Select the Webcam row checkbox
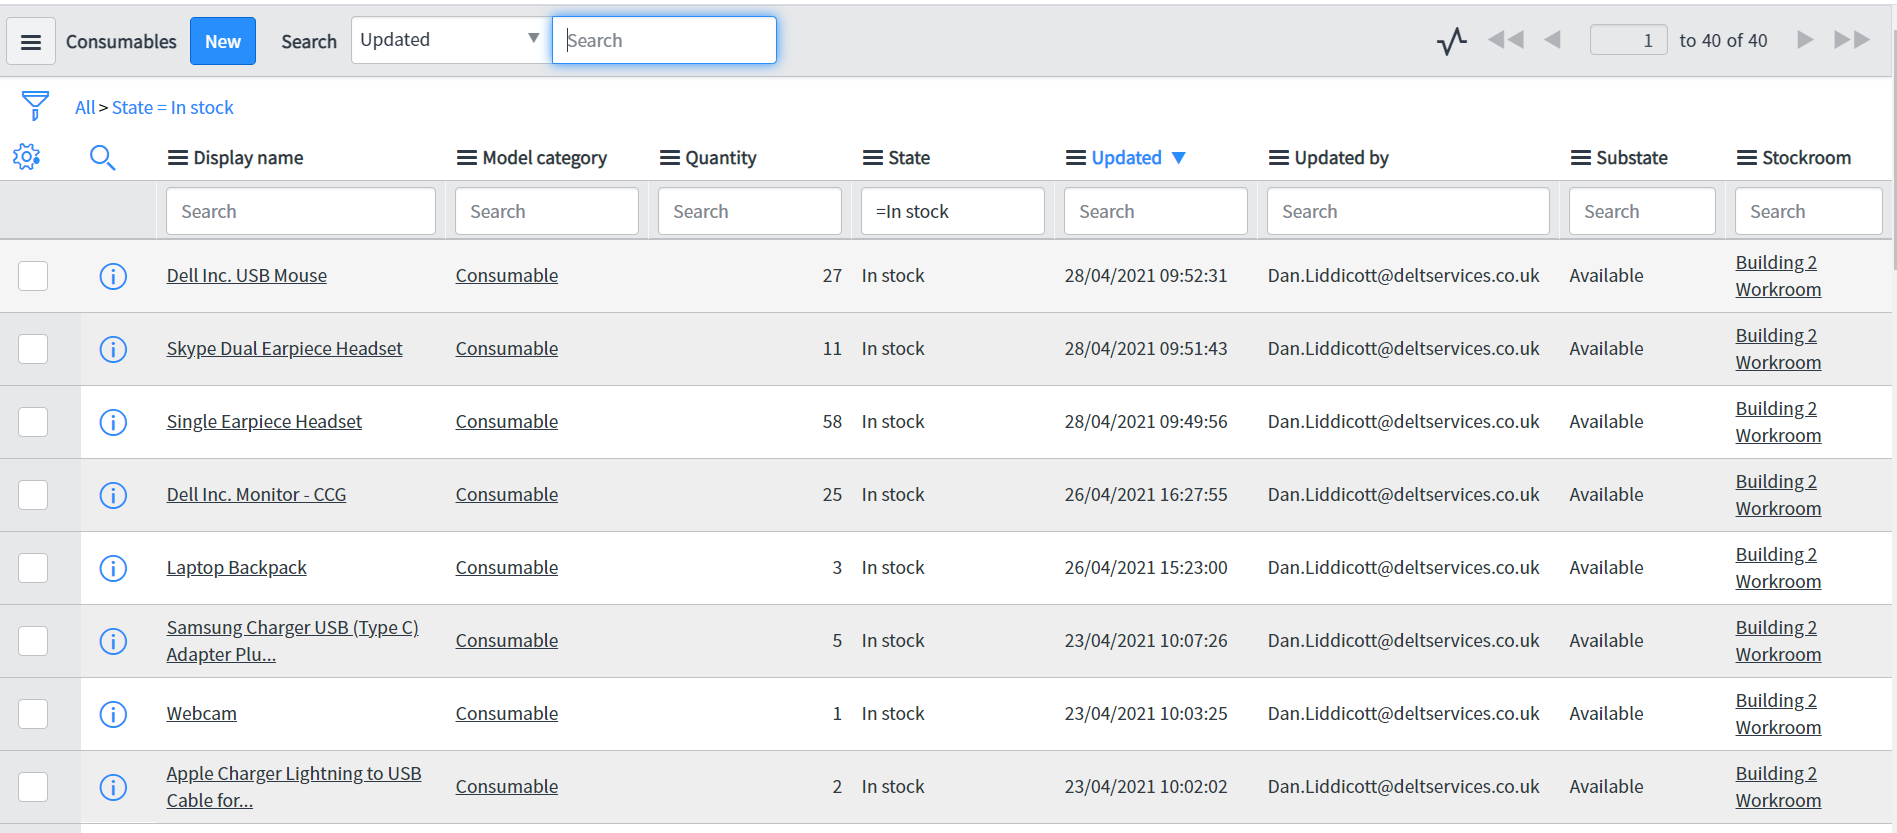The width and height of the screenshot is (1897, 833). coord(33,714)
